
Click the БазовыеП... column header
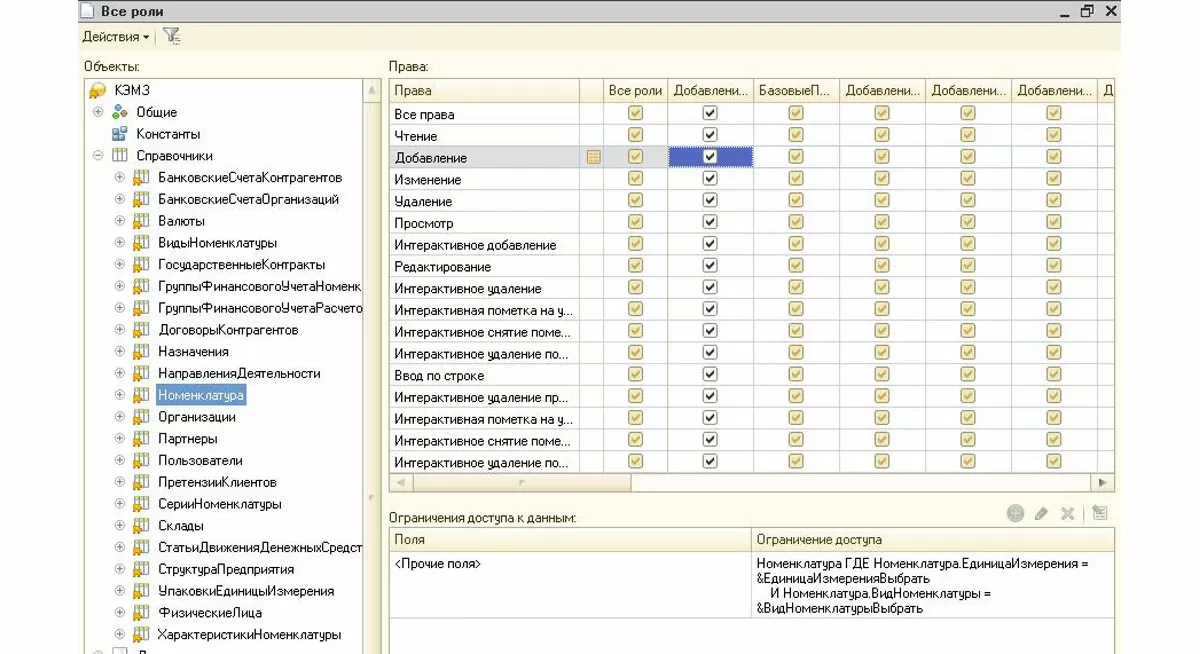pyautogui.click(x=795, y=90)
